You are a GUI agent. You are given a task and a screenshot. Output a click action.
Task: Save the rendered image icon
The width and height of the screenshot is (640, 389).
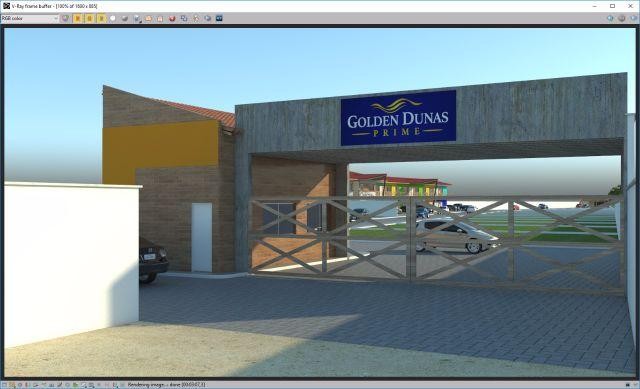pos(137,18)
